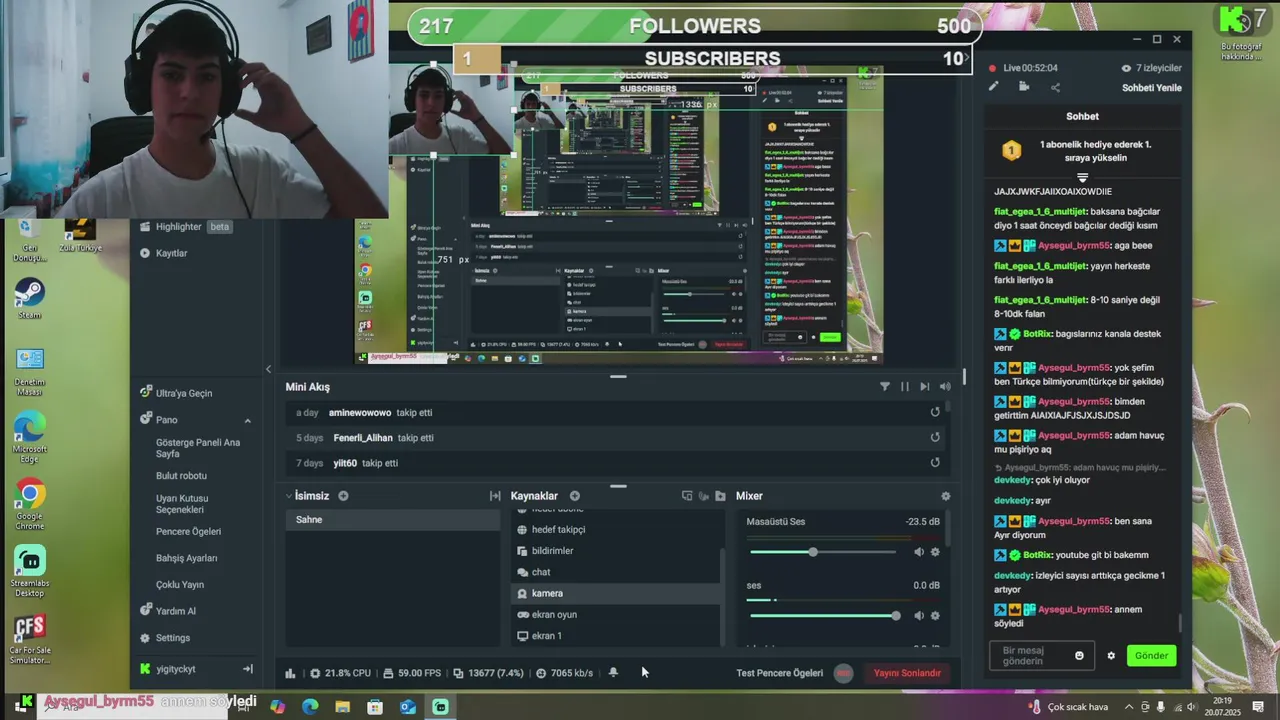
Task: Open Bahşiş Ayarları in sidebar
Action: click(186, 558)
